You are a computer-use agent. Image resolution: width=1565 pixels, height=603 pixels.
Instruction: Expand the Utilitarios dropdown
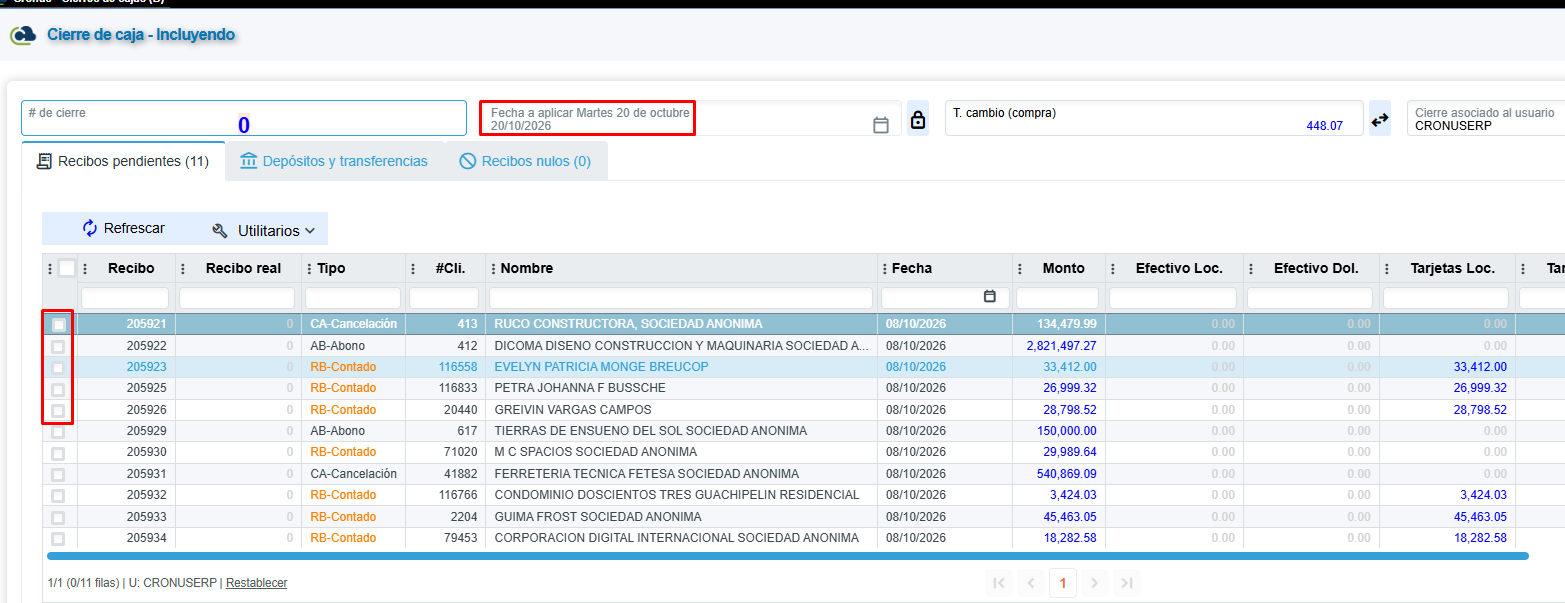click(x=264, y=230)
